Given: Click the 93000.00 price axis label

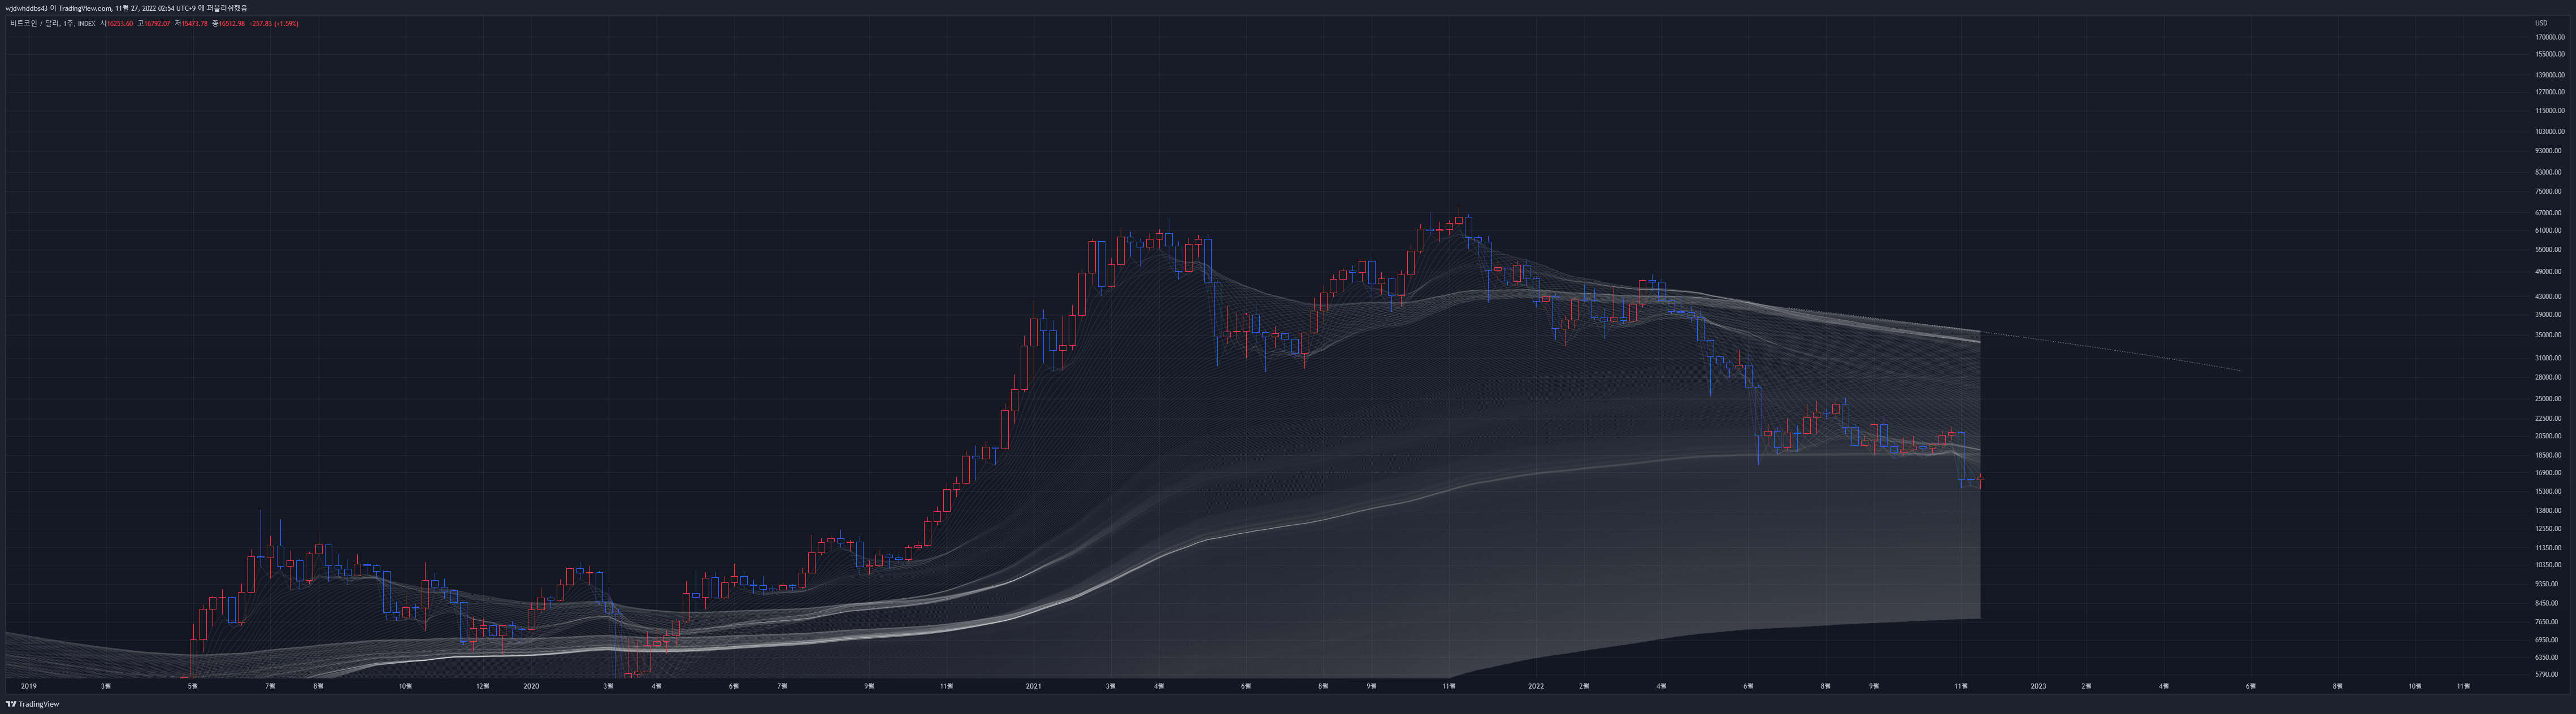Looking at the screenshot, I should (x=2548, y=151).
